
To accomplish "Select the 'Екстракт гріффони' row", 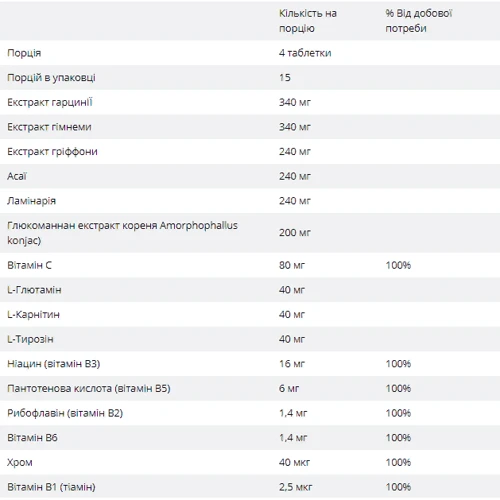I will [250, 152].
